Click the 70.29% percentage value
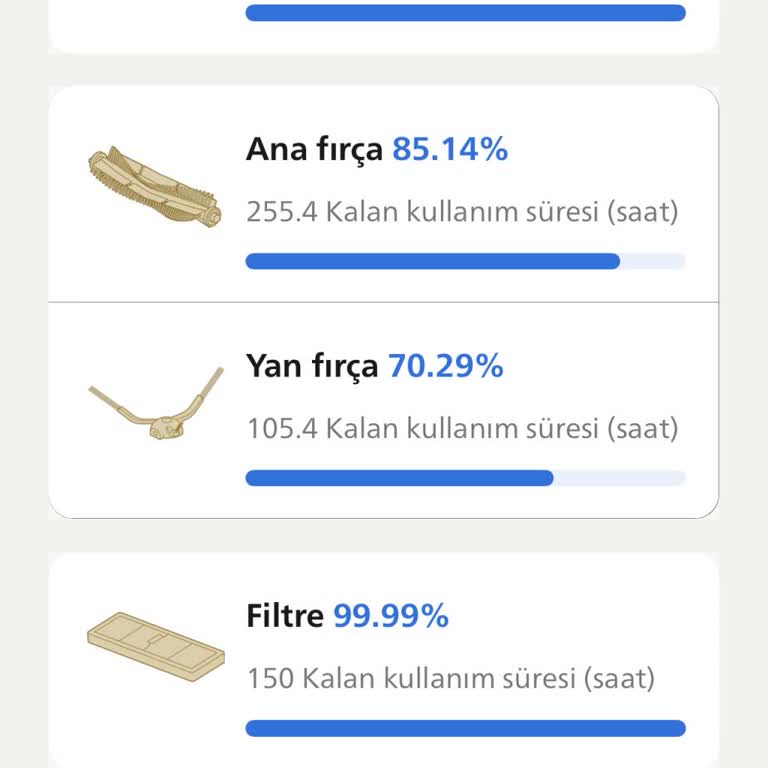The image size is (768, 768). [445, 367]
